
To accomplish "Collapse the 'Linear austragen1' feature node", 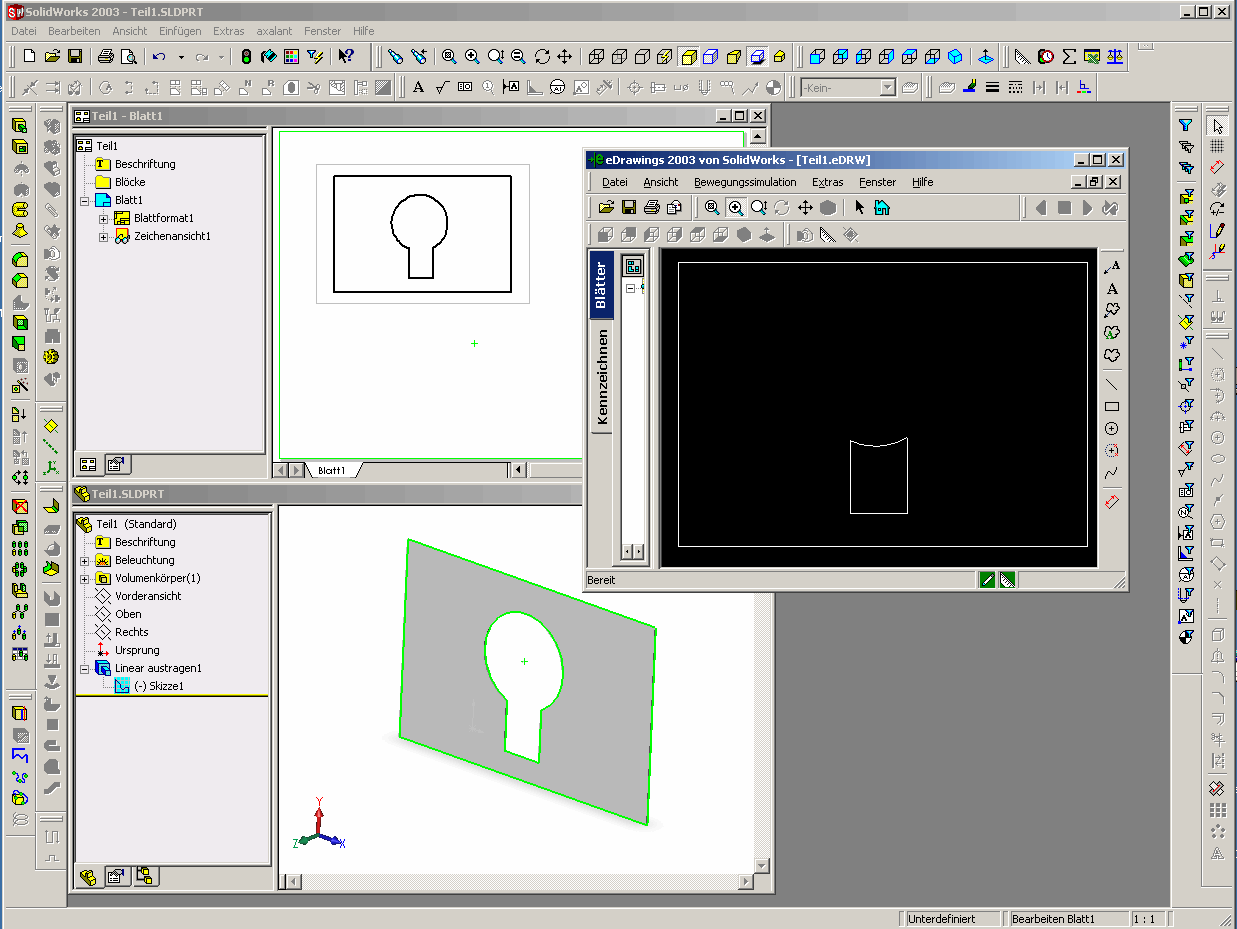I will tap(85, 668).
